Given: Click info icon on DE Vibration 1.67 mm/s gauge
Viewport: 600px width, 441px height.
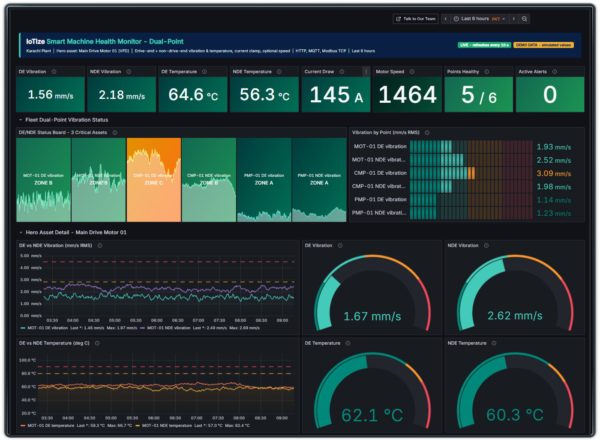Looking at the screenshot, I should click(340, 245).
